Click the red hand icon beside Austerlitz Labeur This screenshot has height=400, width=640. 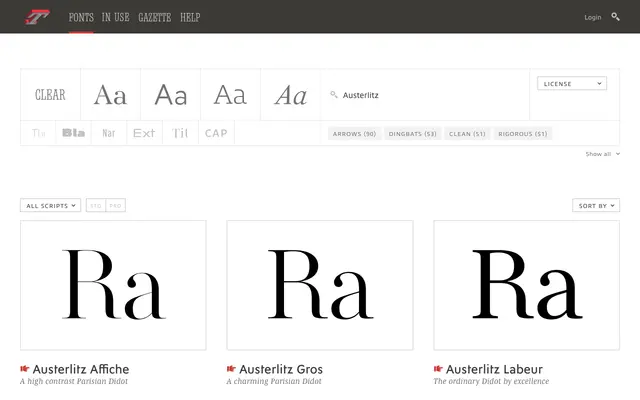coord(438,369)
